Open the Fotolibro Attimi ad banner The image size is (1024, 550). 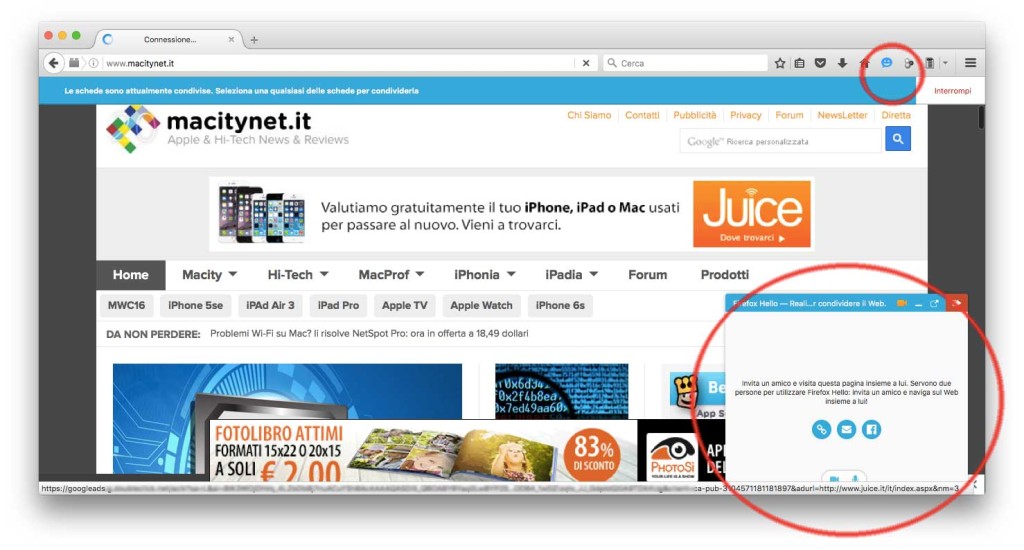(x=423, y=451)
